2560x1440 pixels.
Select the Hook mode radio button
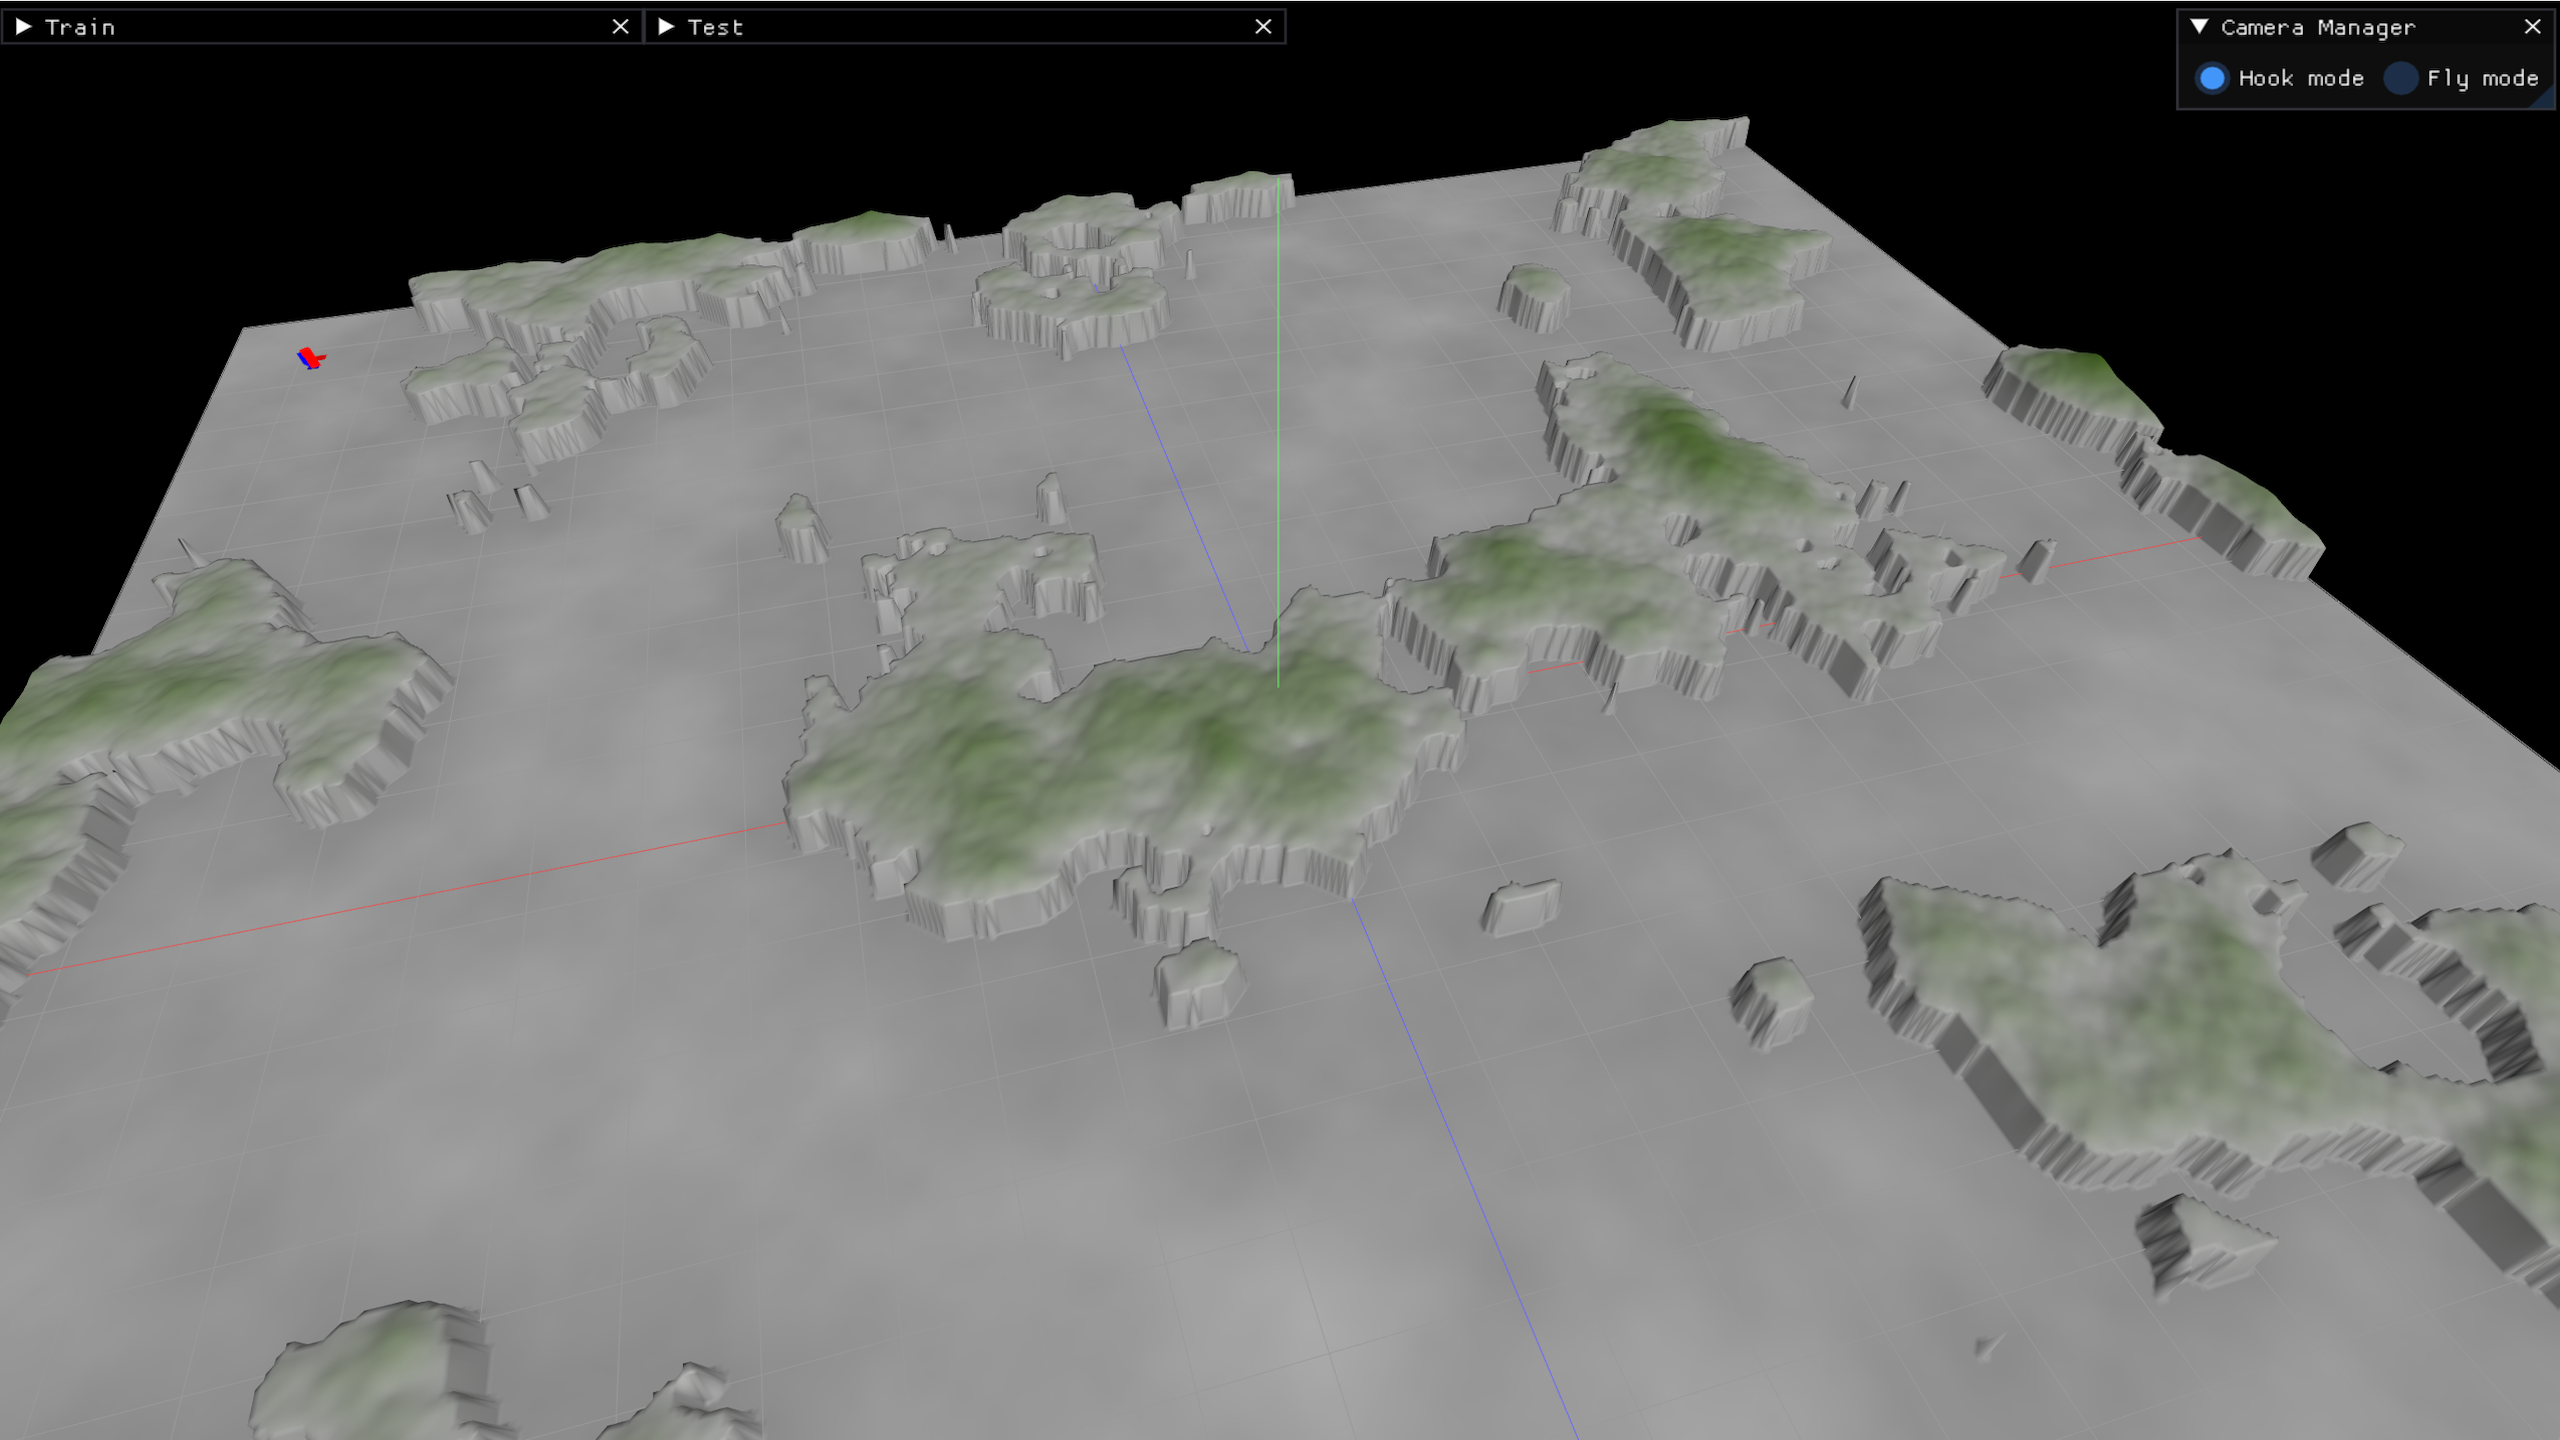tap(2212, 78)
